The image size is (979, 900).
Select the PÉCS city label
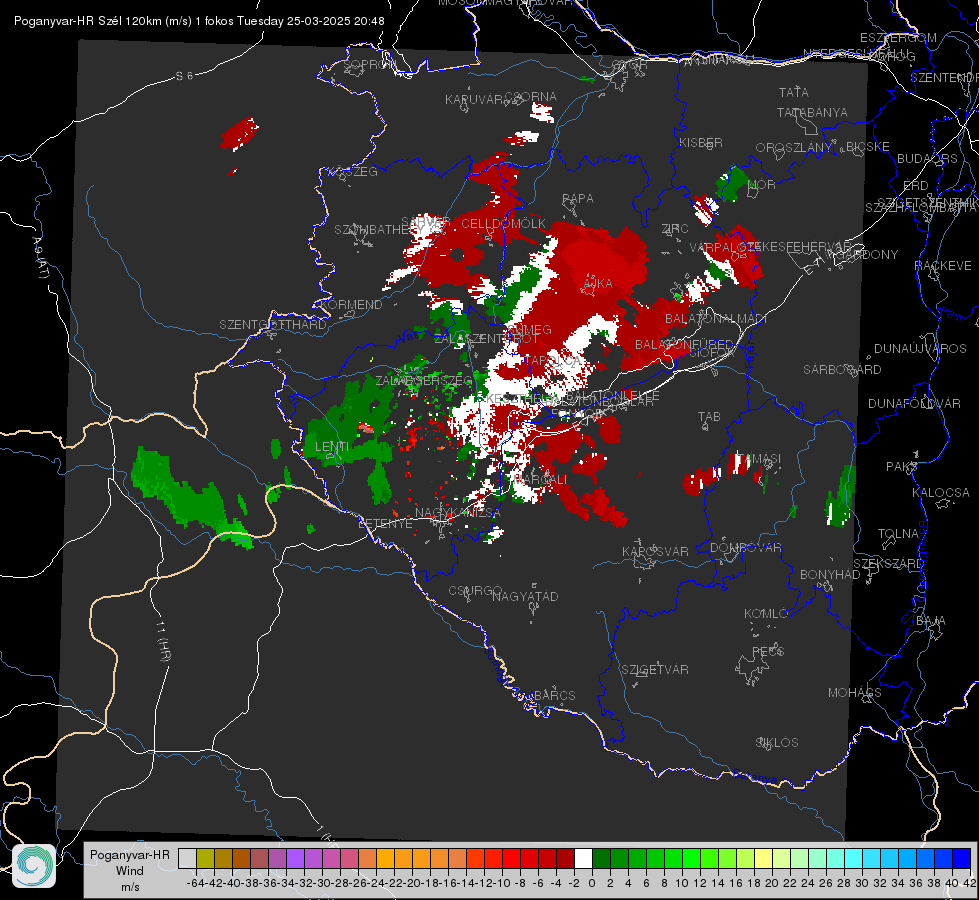tap(767, 651)
